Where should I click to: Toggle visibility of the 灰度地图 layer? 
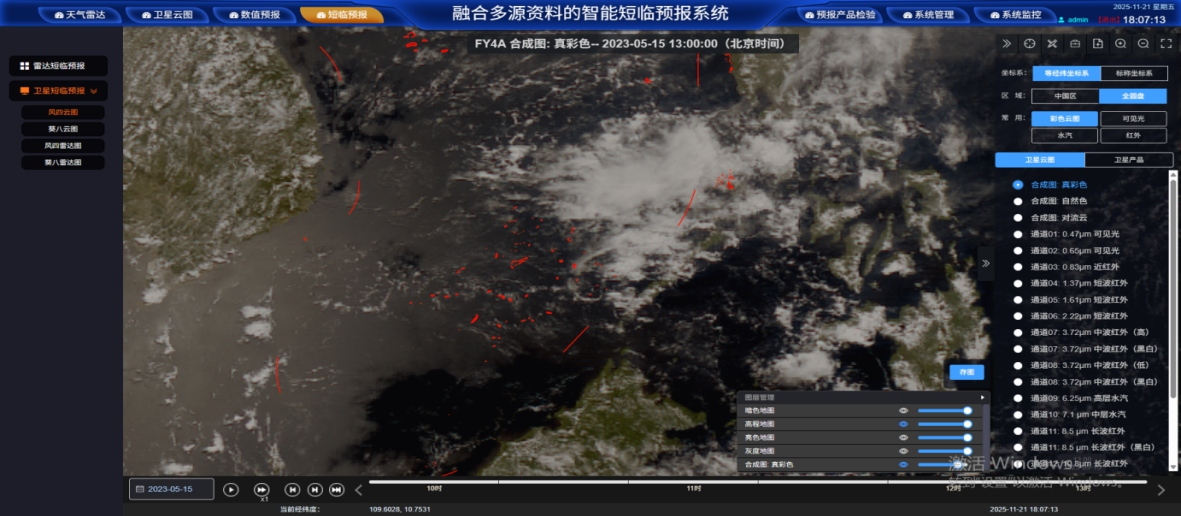(x=903, y=450)
